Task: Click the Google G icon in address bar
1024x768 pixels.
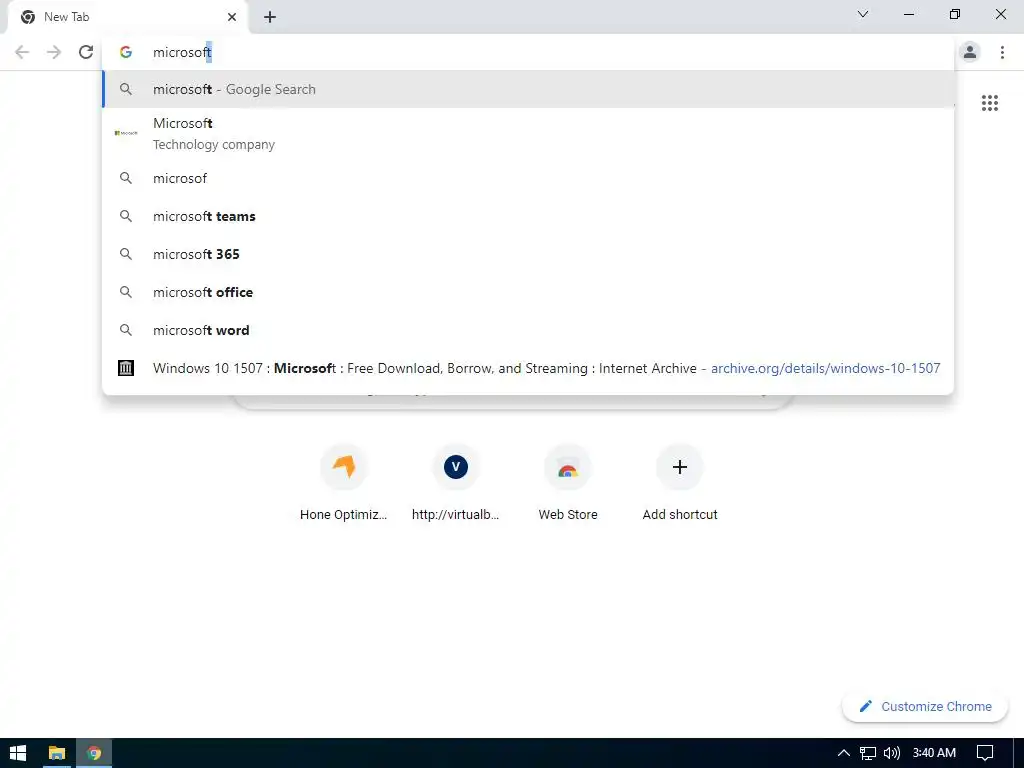Action: 126,52
